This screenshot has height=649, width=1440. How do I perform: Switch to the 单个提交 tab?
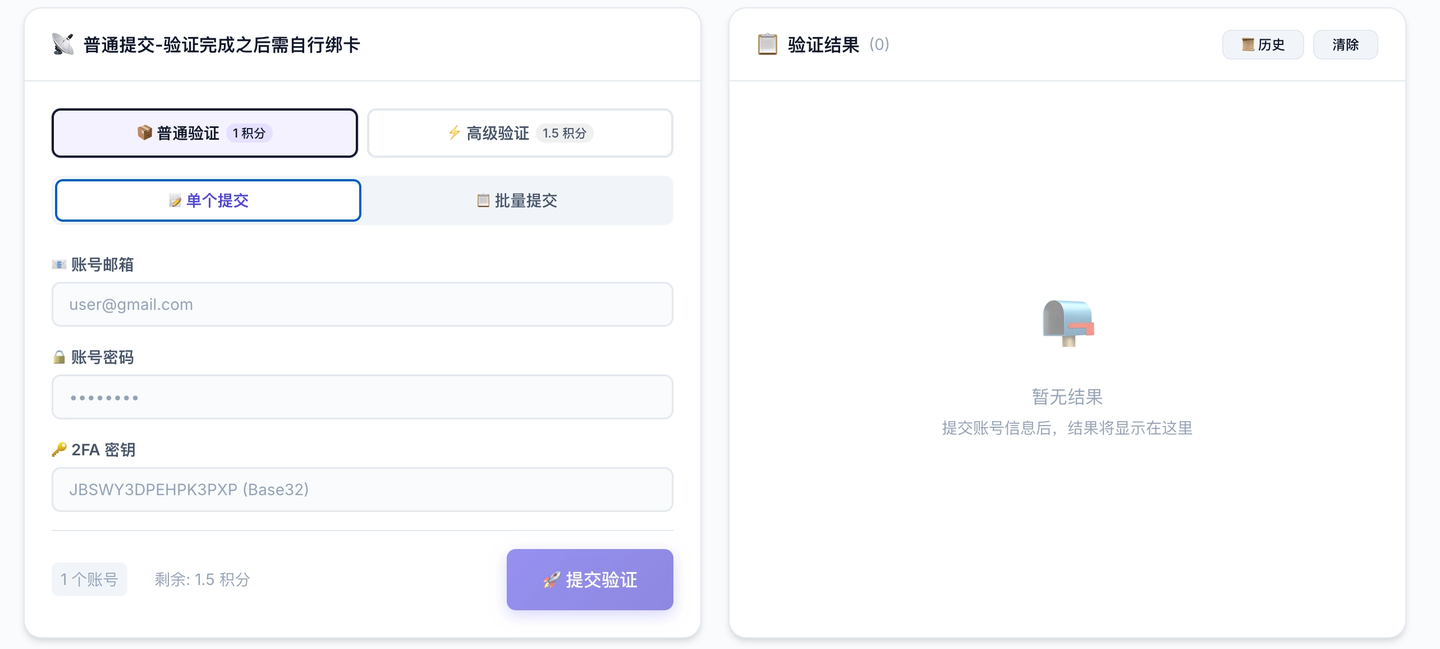[208, 200]
